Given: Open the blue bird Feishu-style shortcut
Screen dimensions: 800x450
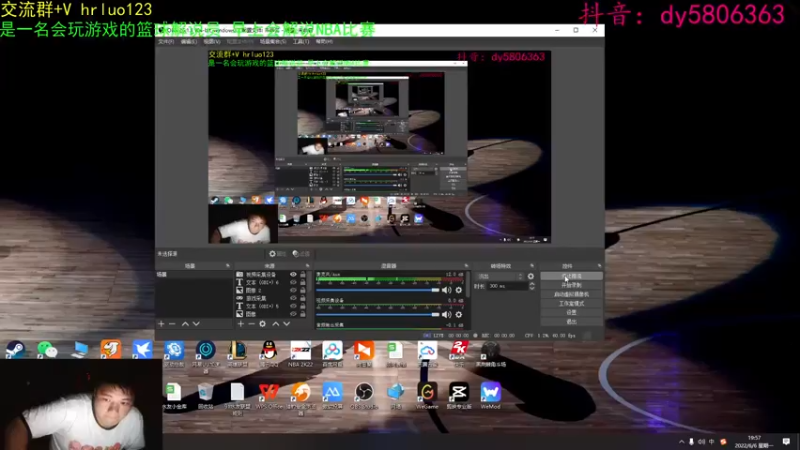Looking at the screenshot, I should [x=142, y=350].
